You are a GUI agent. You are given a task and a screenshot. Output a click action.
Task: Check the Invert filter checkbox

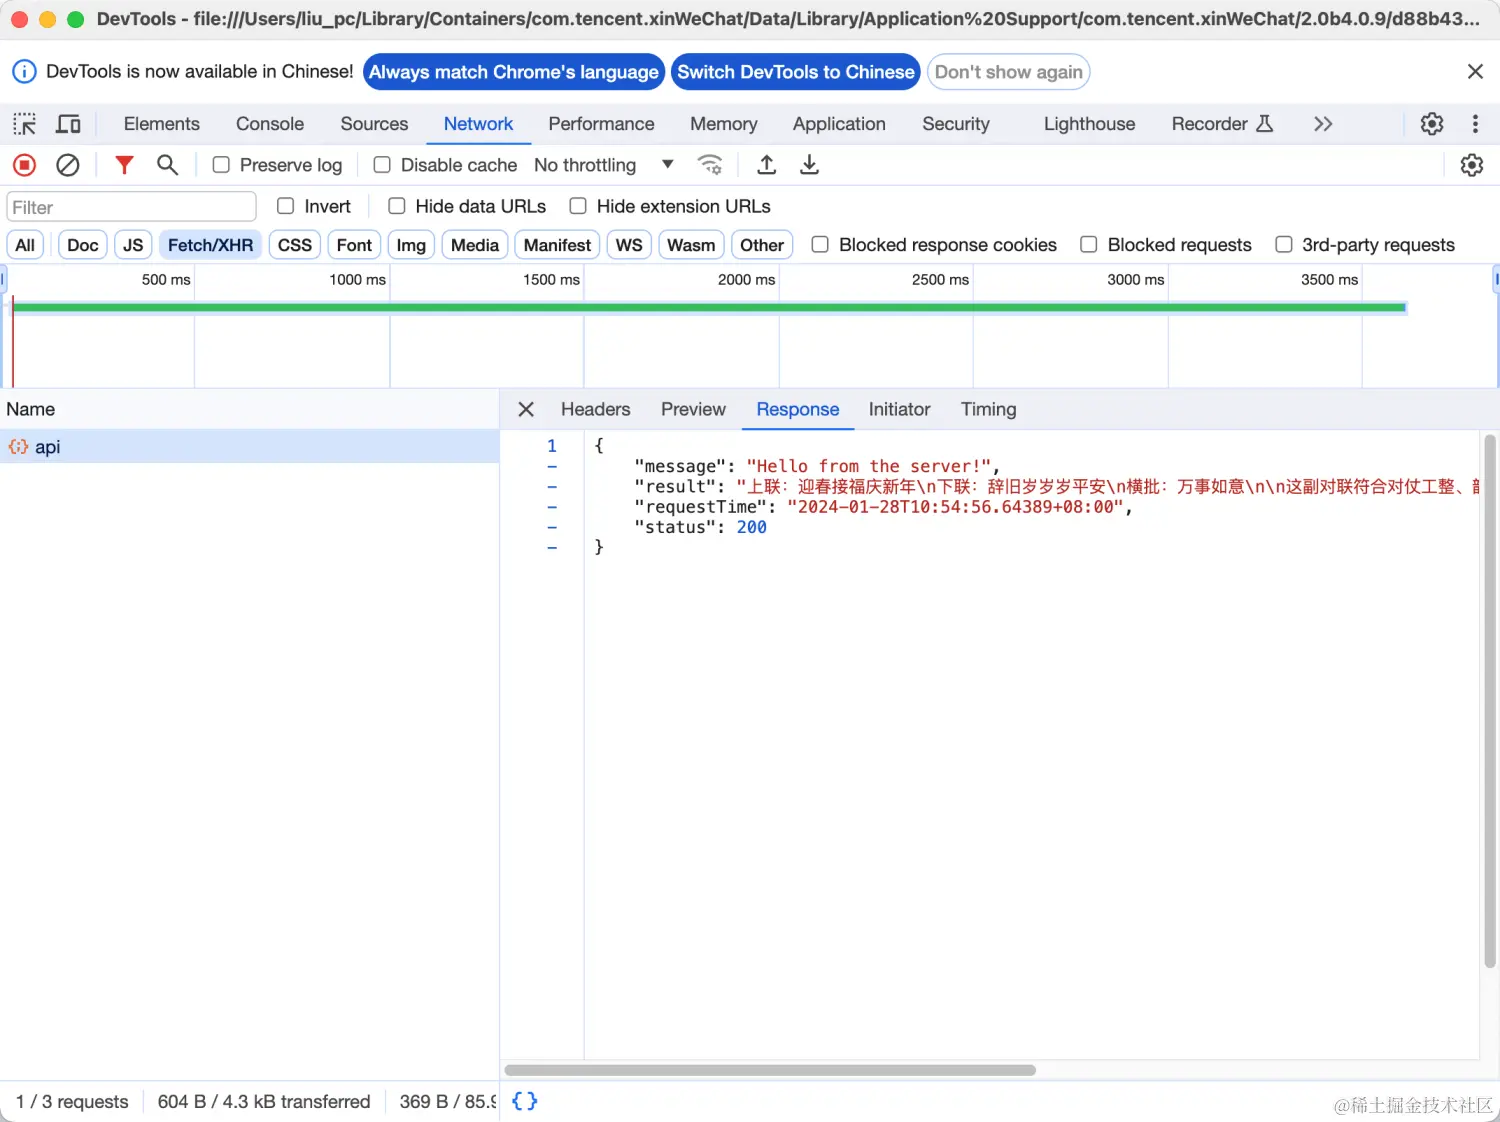click(x=286, y=206)
